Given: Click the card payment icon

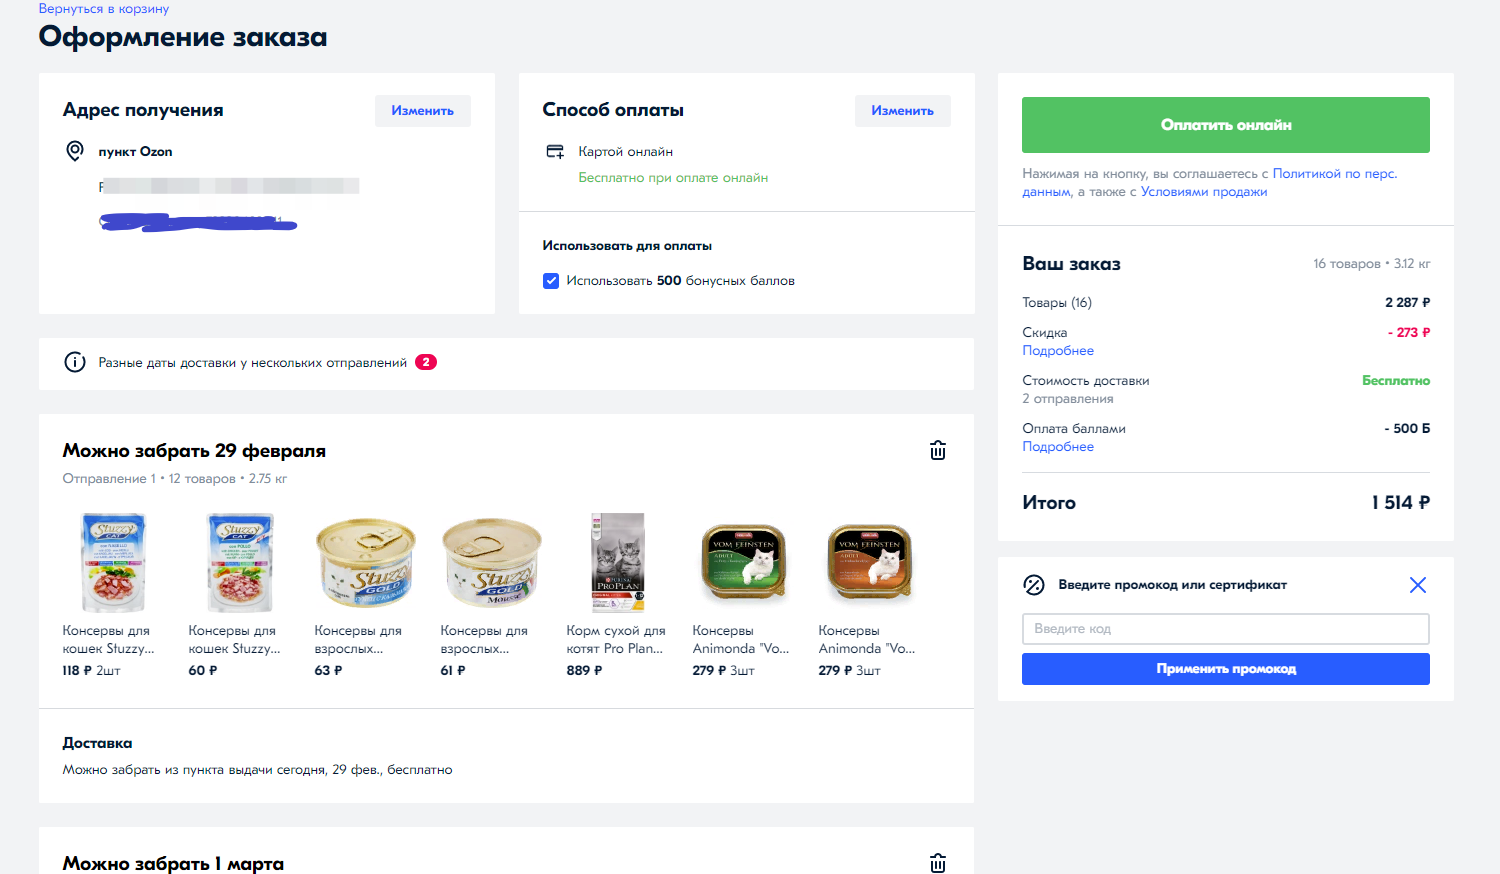Looking at the screenshot, I should (x=555, y=152).
